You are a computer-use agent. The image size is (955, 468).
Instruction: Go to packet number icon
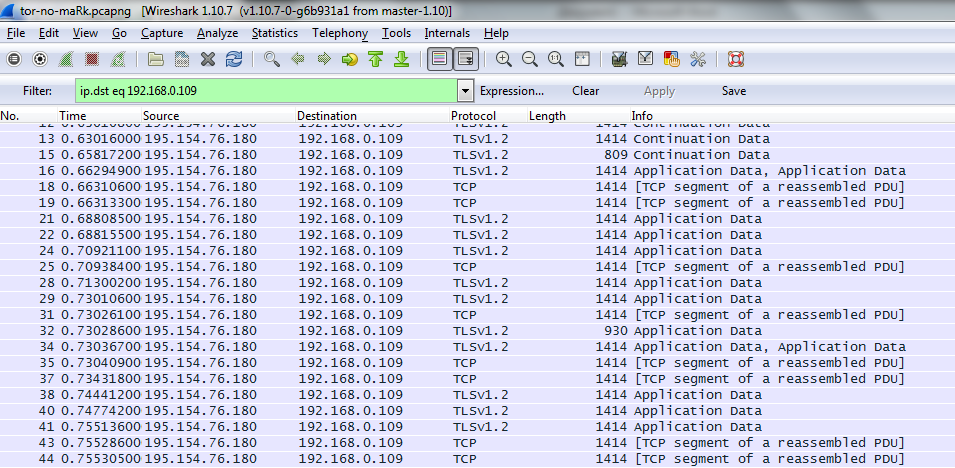pyautogui.click(x=350, y=59)
